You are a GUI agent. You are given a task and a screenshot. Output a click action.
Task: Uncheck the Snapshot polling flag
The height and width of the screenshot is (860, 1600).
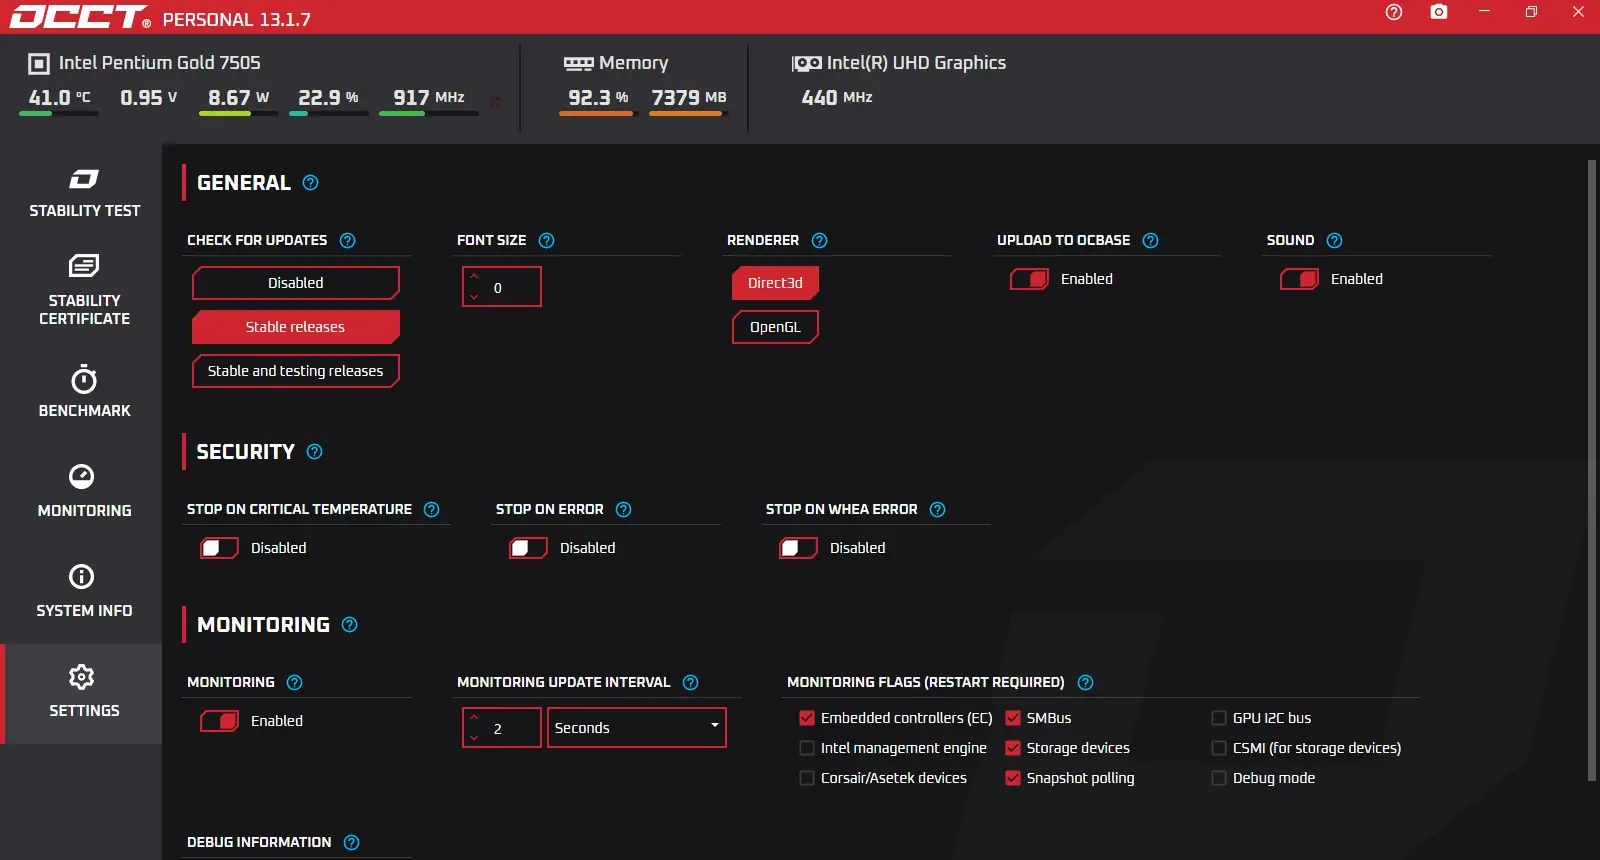(1013, 779)
